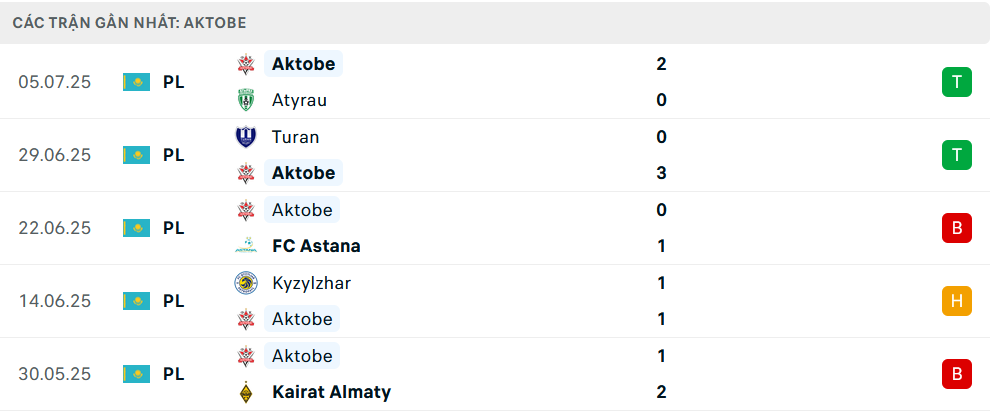Click PL league label on 22.06.25 row
This screenshot has height=412, width=990.
coord(174,228)
